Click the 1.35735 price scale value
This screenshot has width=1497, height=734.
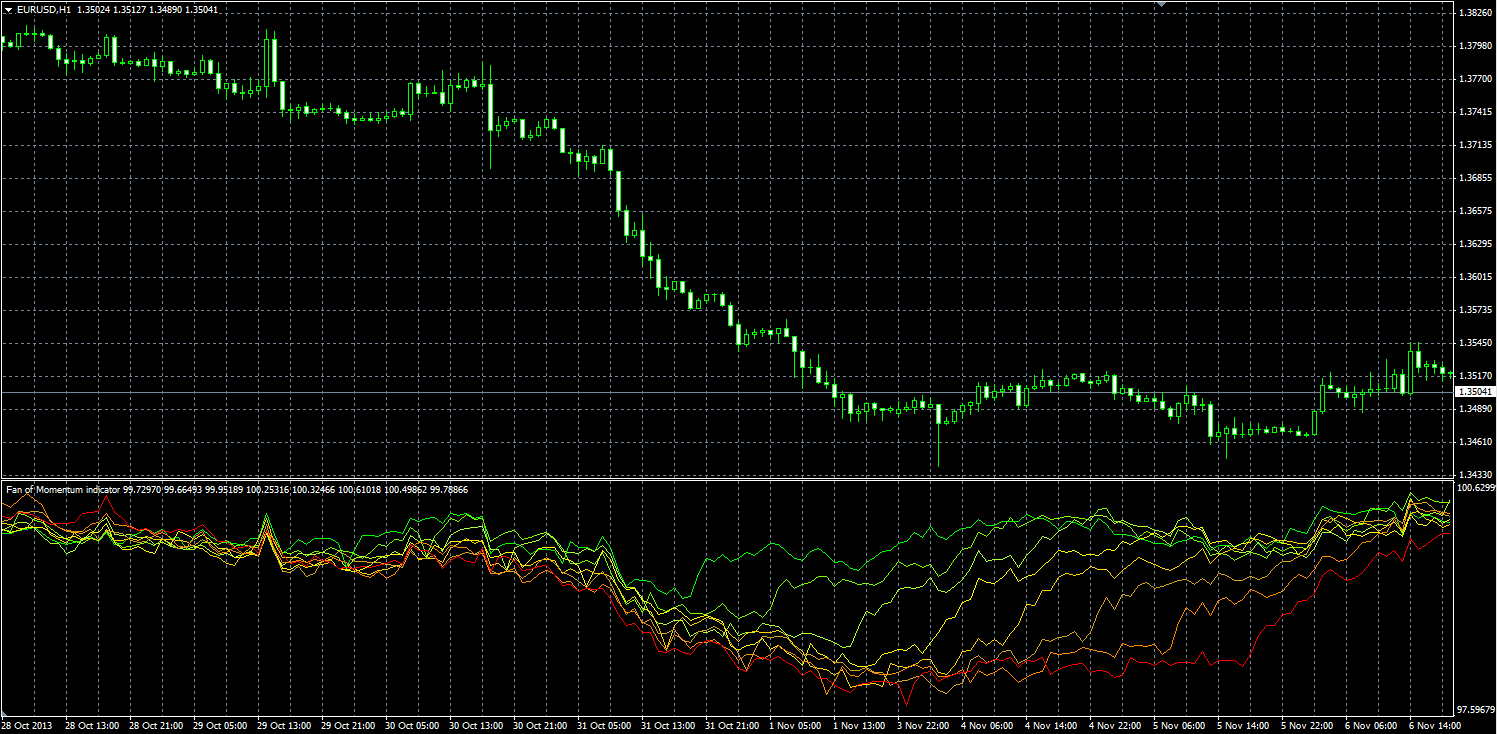click(x=1476, y=310)
